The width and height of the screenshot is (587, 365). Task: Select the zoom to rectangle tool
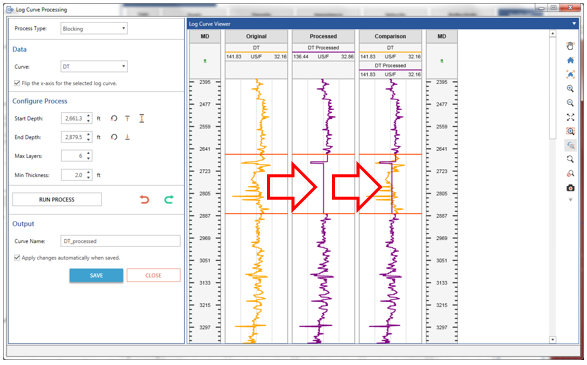pos(570,131)
